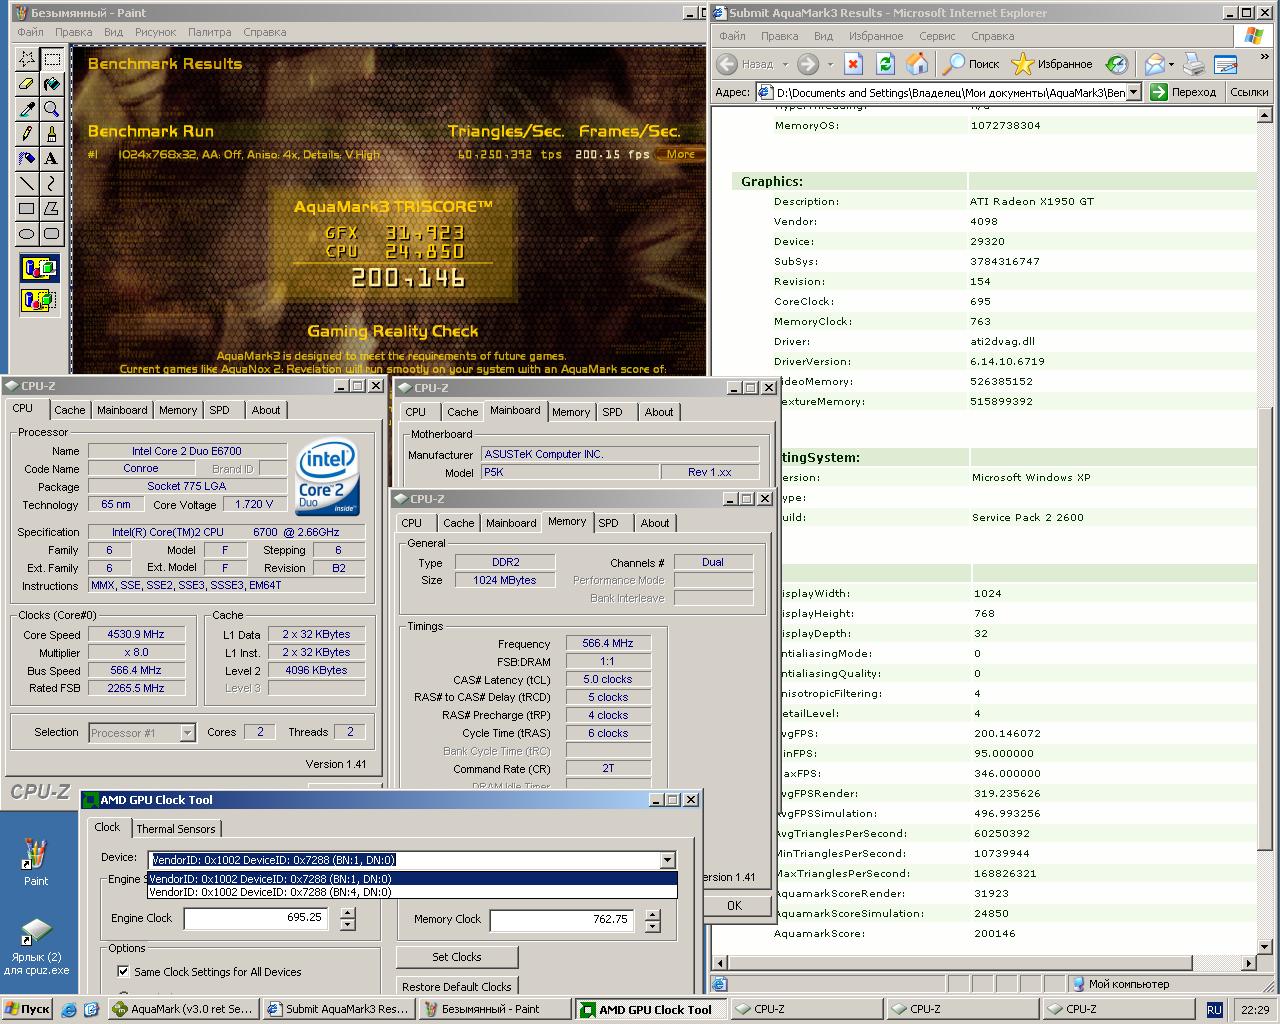The image size is (1280, 1024).
Task: Toggle Same Clock Settings for All Devices
Action: [123, 971]
